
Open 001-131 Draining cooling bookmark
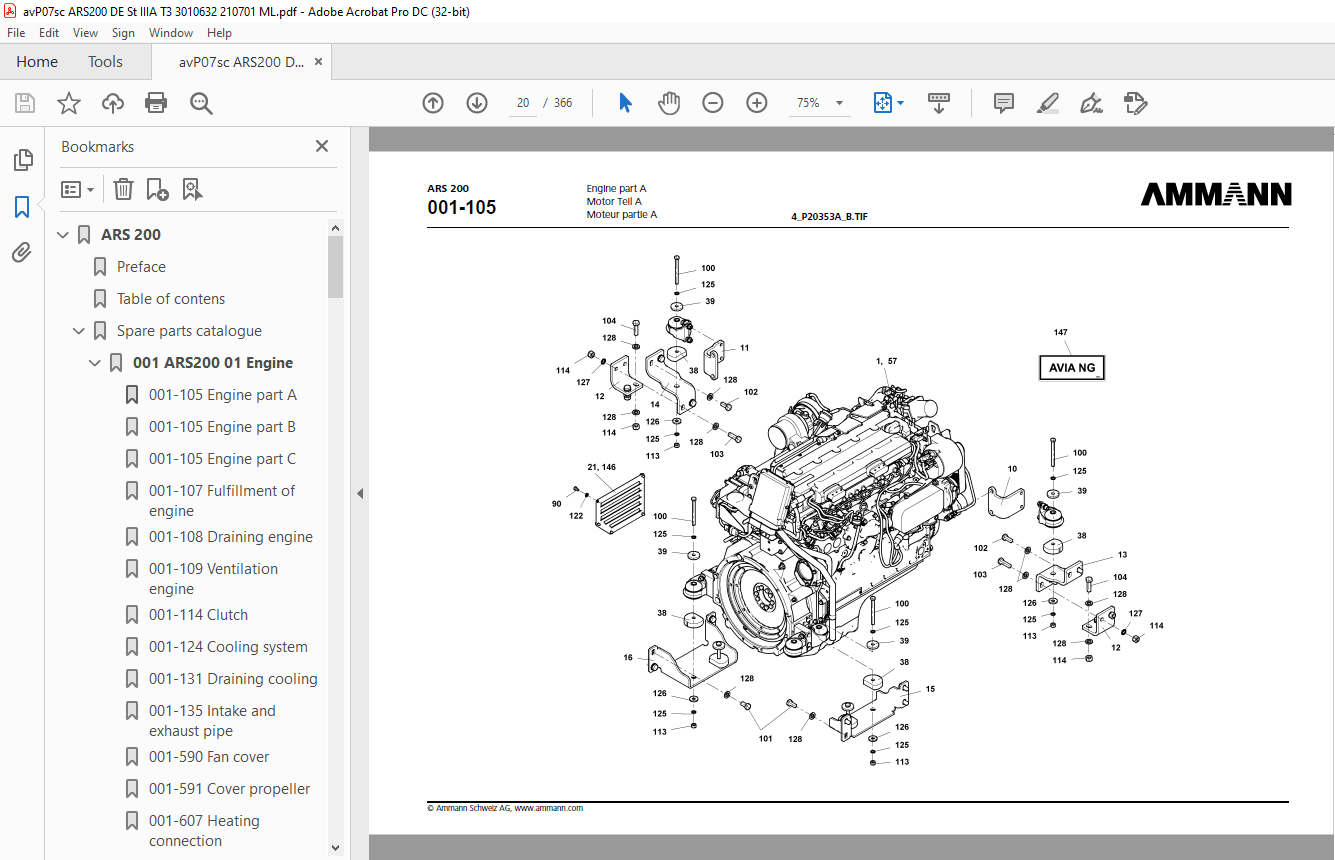coord(233,679)
